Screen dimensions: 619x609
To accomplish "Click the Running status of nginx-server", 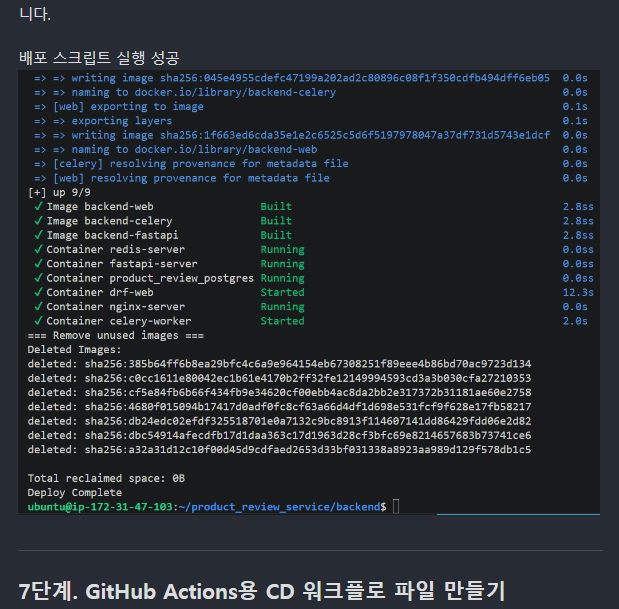I will point(282,307).
